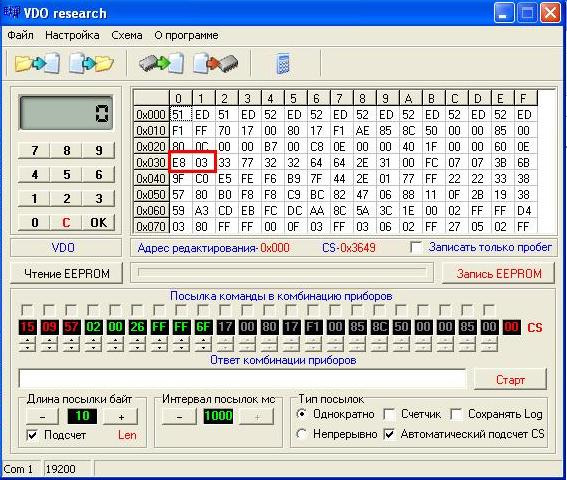567x480 pixels.
Task: Open the Схема menu
Action: [x=127, y=35]
